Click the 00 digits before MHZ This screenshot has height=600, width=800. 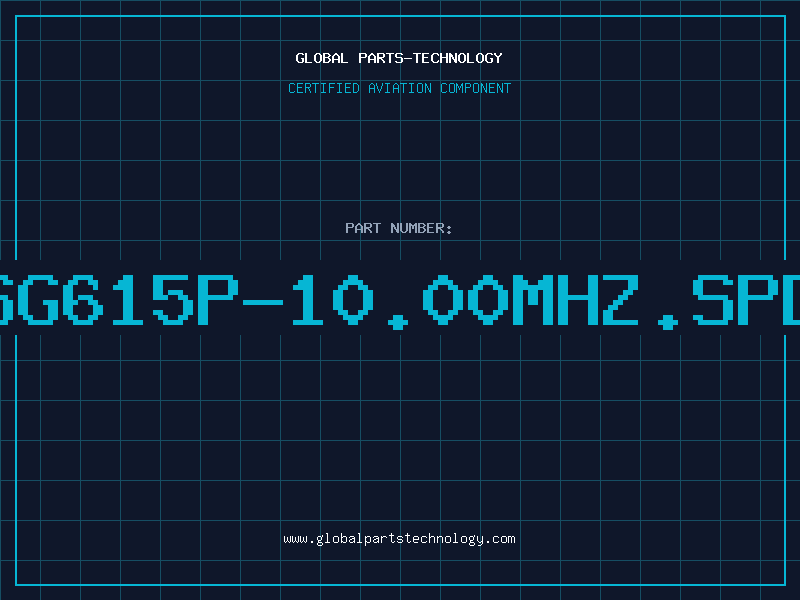coord(465,300)
